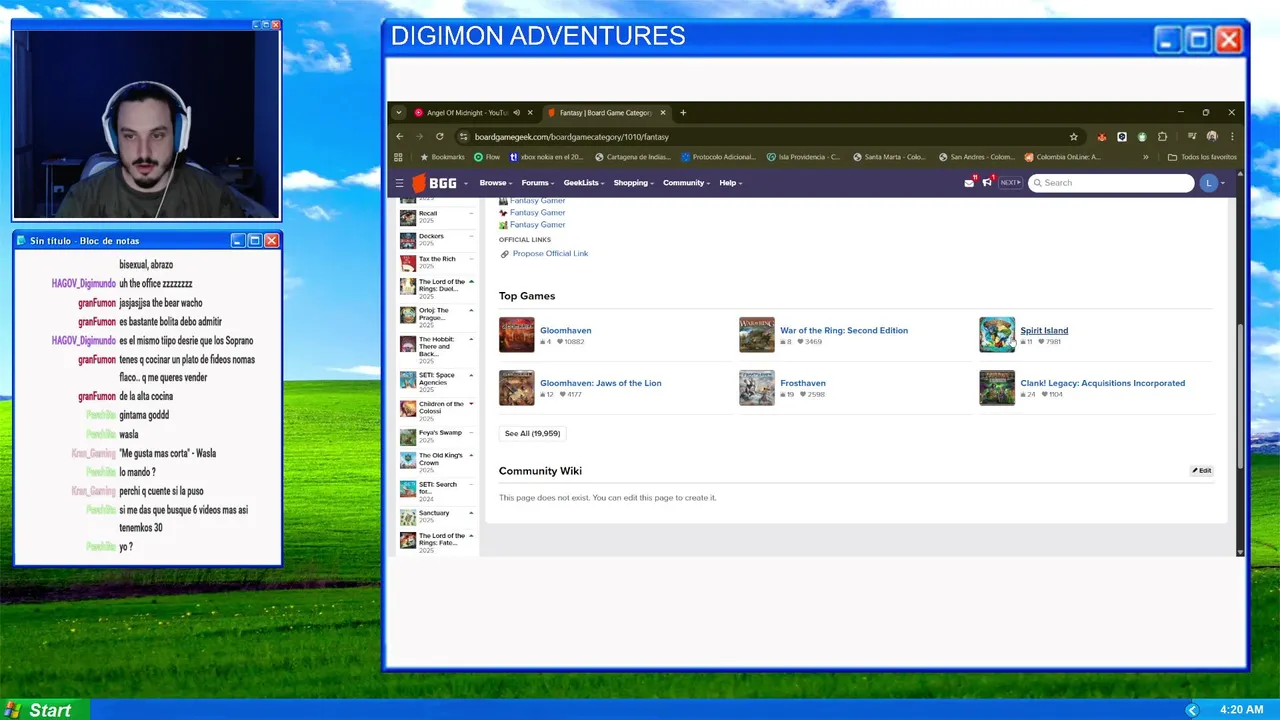Open the Cartagena de Indias bookmark
Viewport: 1280px width, 720px height.
[632, 157]
